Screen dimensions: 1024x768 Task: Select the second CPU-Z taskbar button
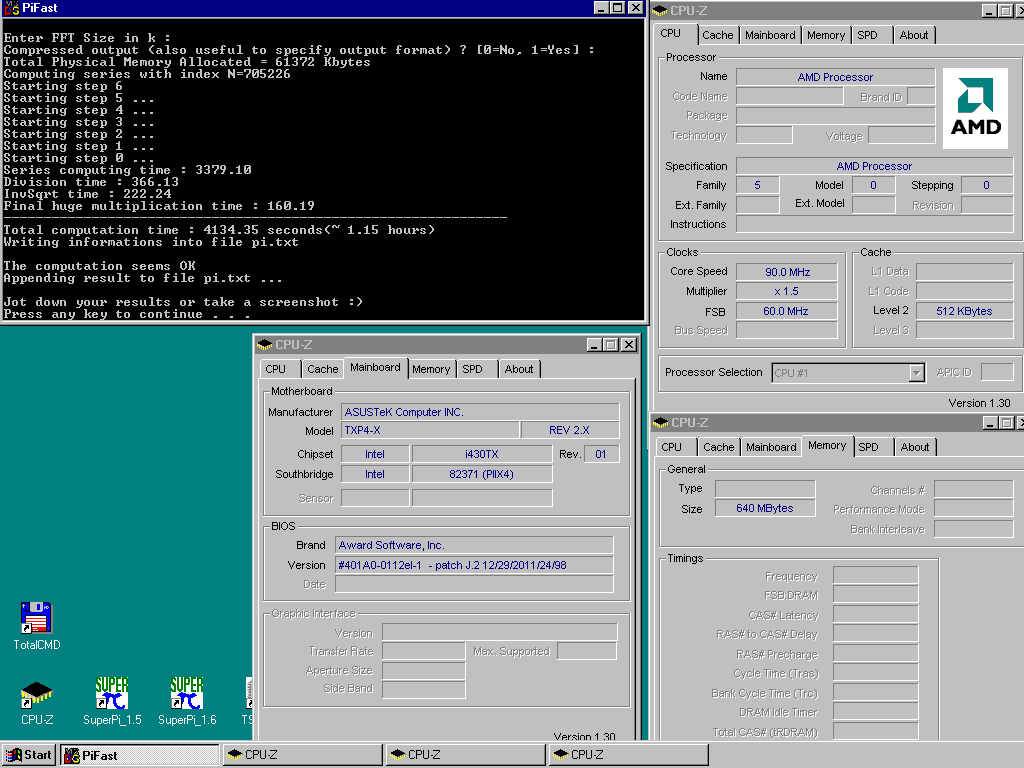point(465,755)
